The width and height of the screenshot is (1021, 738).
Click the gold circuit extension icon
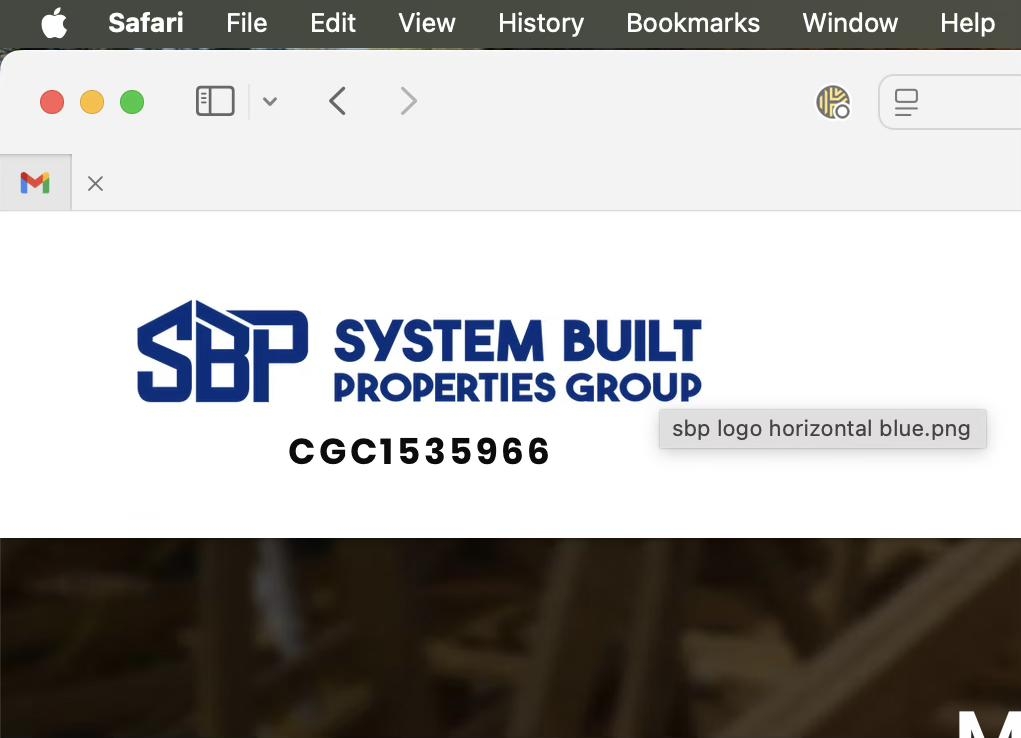pos(833,102)
